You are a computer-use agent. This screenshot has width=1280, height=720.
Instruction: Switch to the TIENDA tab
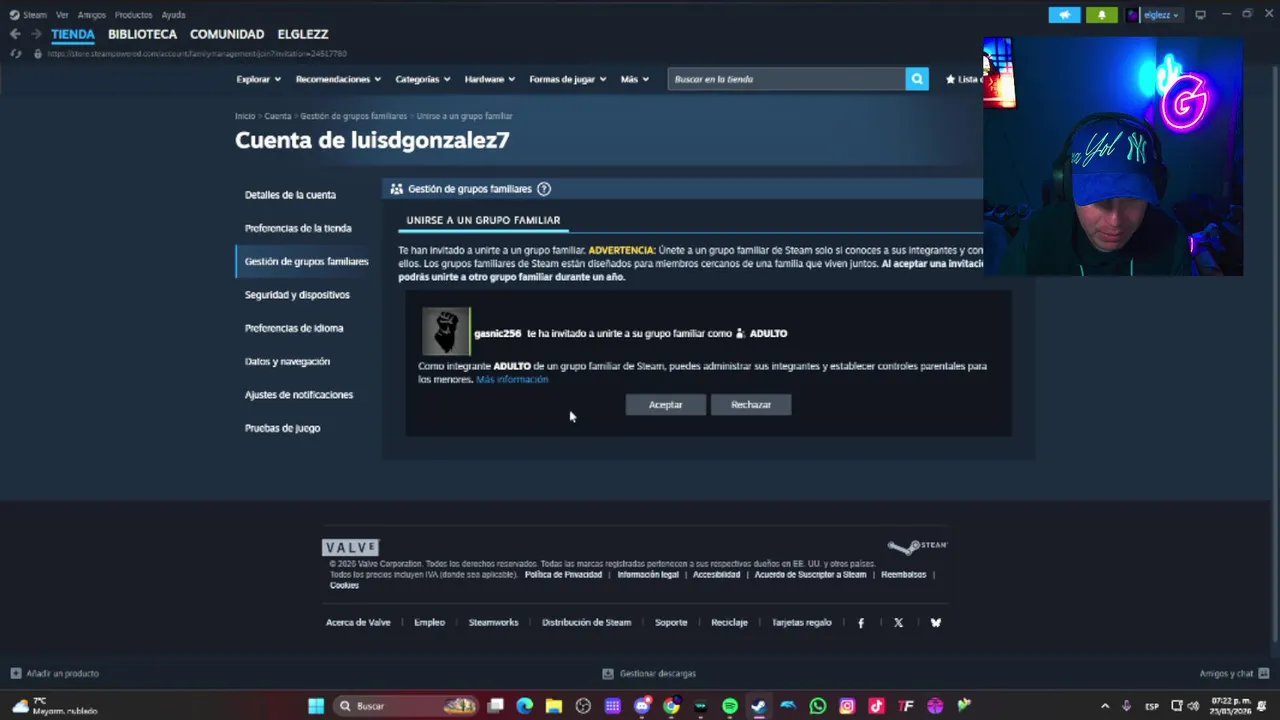pyautogui.click(x=72, y=34)
